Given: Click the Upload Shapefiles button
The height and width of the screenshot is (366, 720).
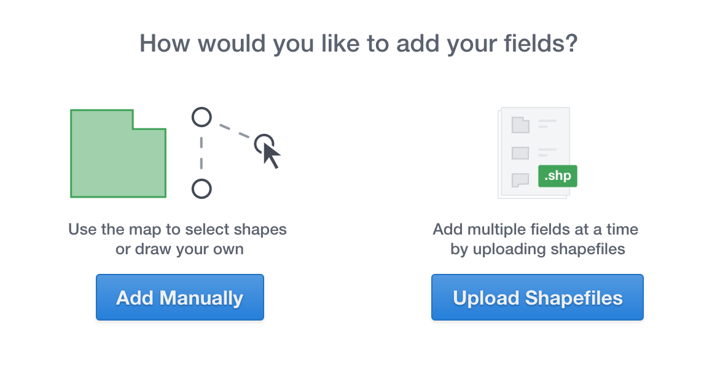Looking at the screenshot, I should point(537,297).
